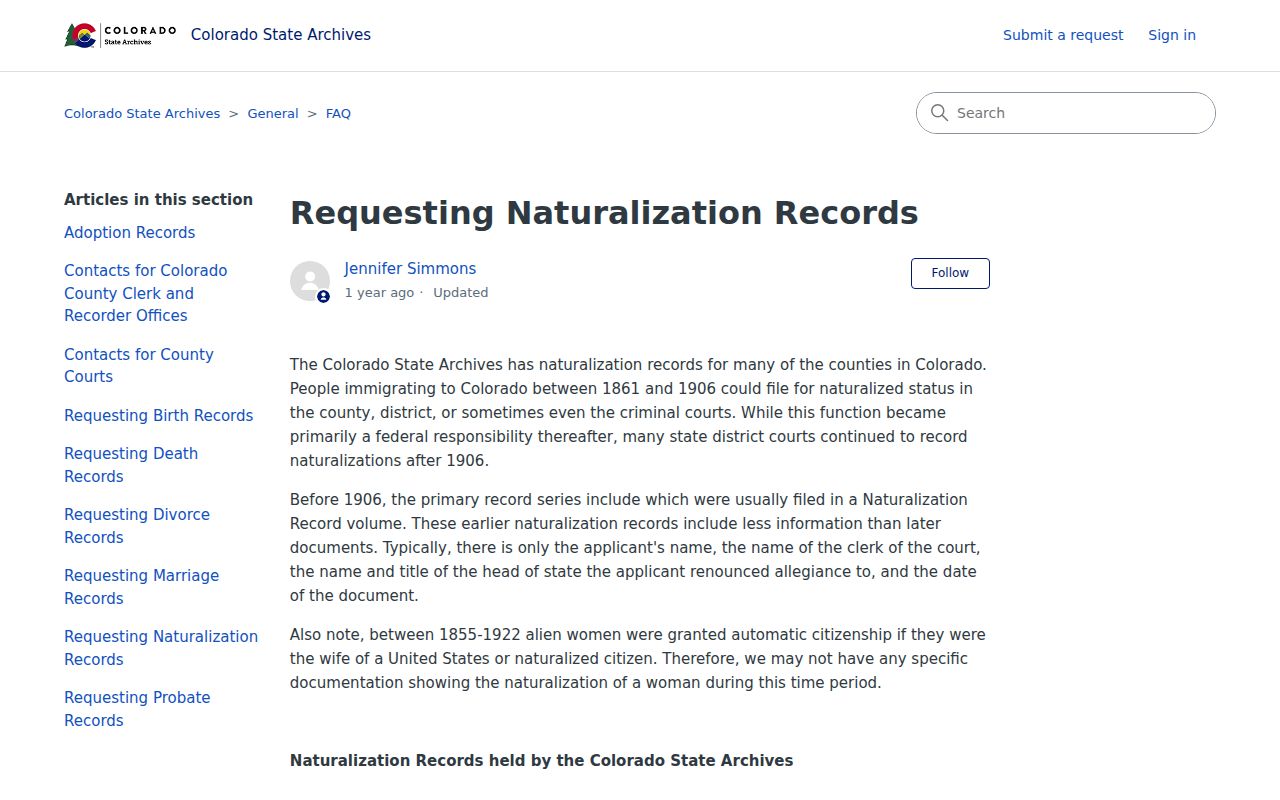Open the Submit a request page
This screenshot has height=800, width=1280.
pos(1063,35)
